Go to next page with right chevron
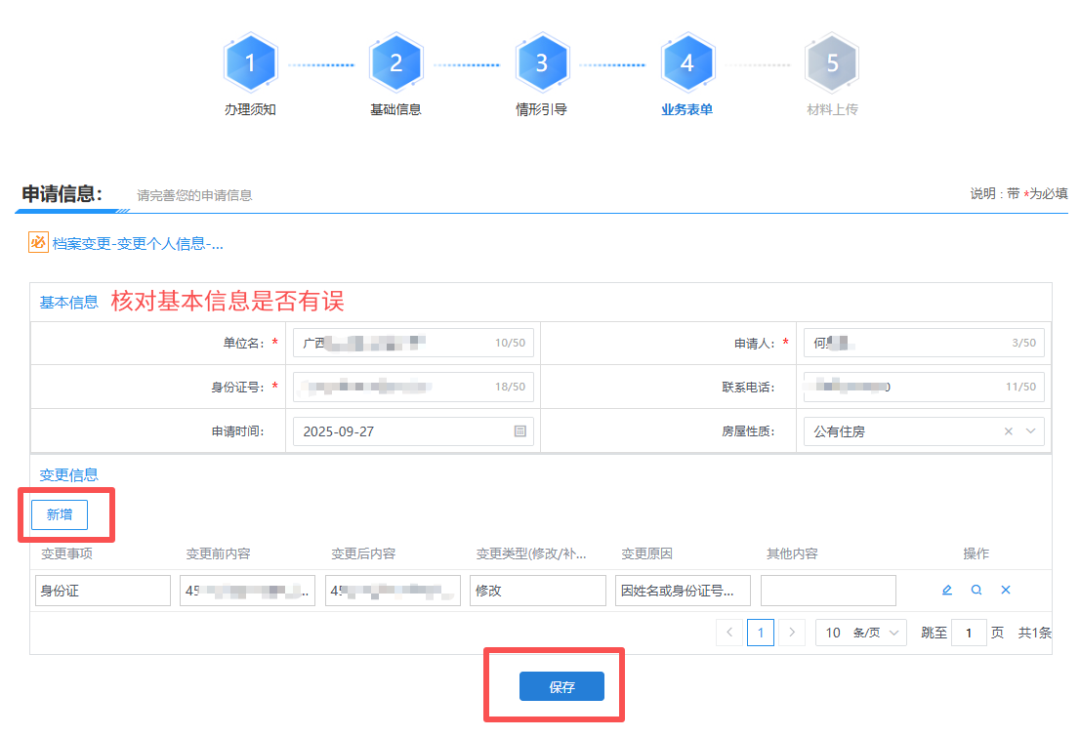Screen dimensions: 1080x737 pyautogui.click(x=792, y=633)
